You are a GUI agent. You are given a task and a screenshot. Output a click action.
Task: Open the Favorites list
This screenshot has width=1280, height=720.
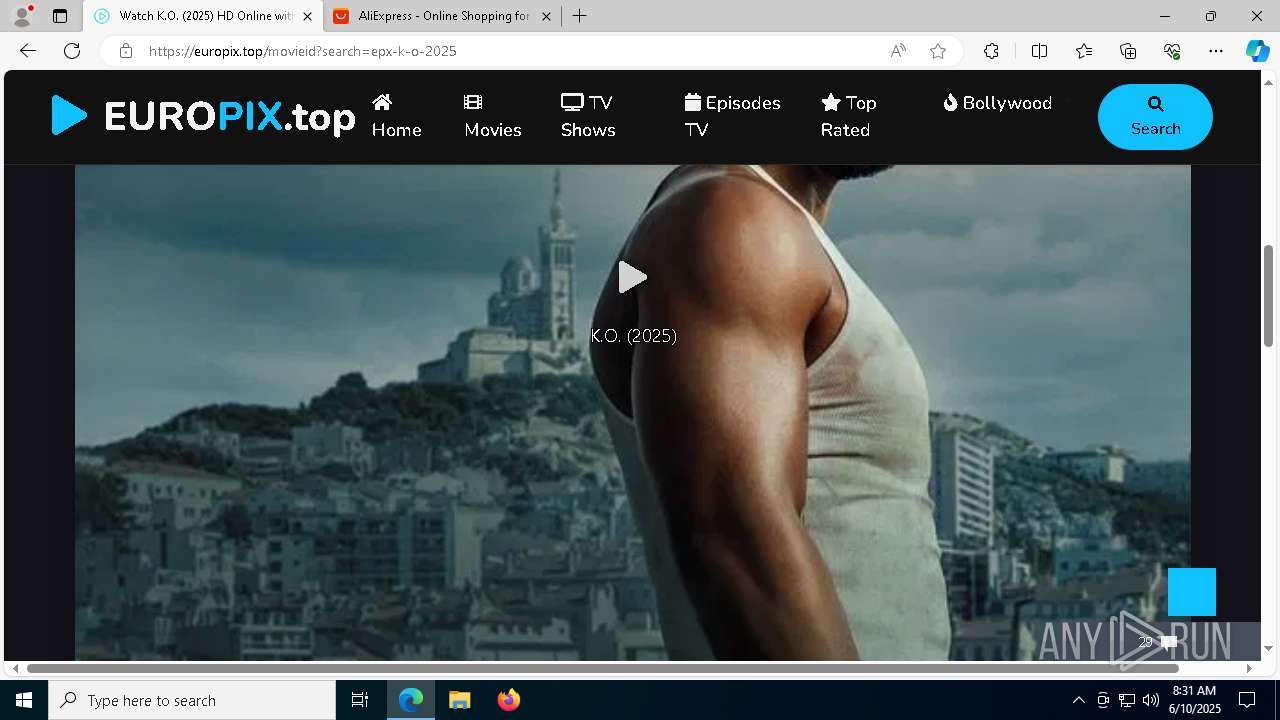(x=1084, y=51)
